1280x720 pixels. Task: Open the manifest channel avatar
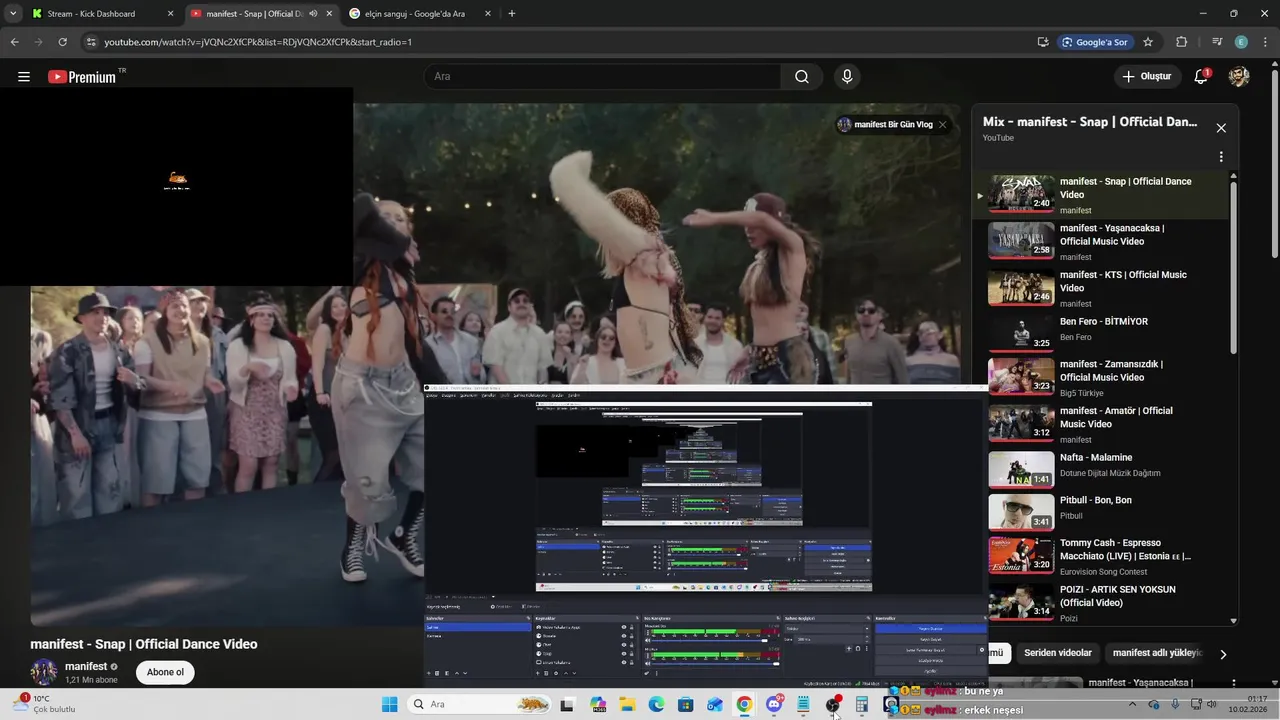[x=44, y=672]
